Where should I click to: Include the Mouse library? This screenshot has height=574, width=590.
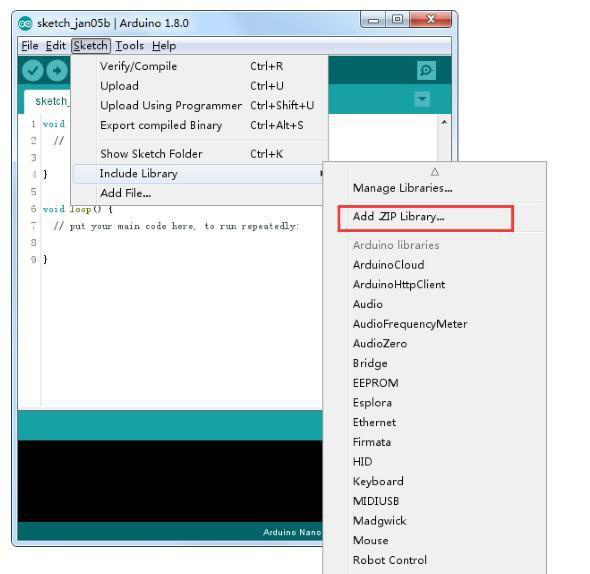(x=435, y=541)
